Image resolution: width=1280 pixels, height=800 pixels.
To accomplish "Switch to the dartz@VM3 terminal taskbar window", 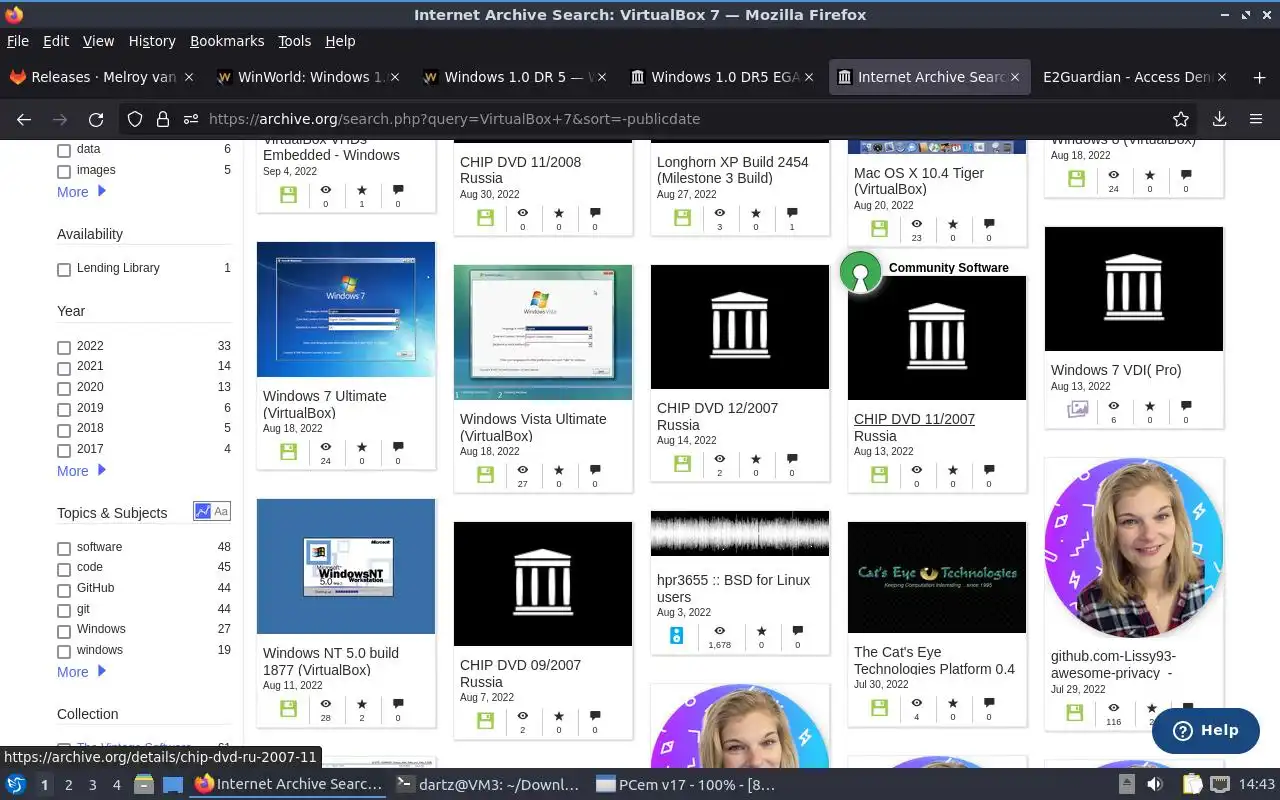I will [487, 785].
